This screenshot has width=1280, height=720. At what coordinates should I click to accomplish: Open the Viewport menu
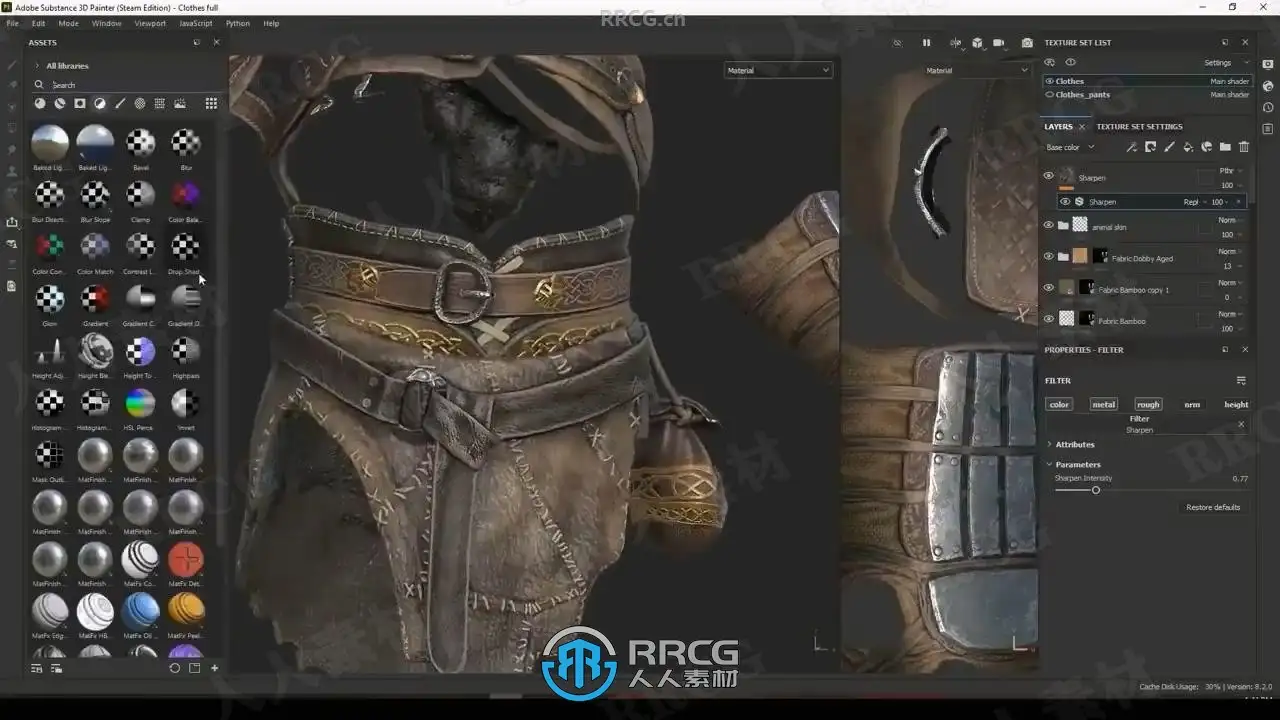pos(150,23)
